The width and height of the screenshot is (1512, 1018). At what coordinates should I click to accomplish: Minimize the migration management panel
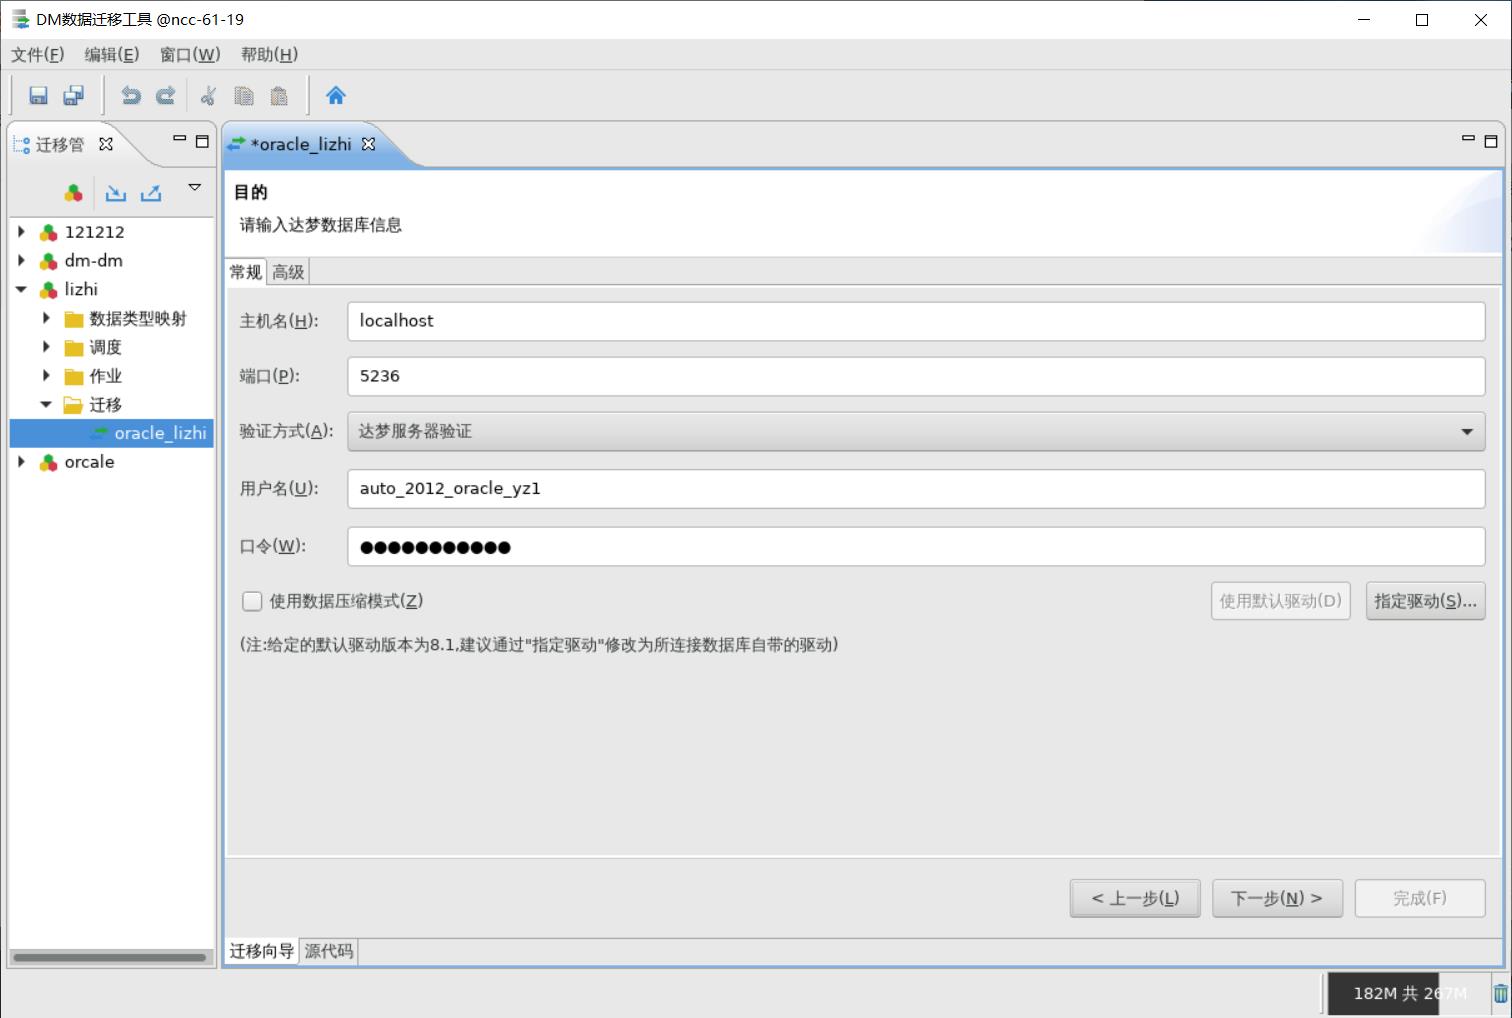179,140
